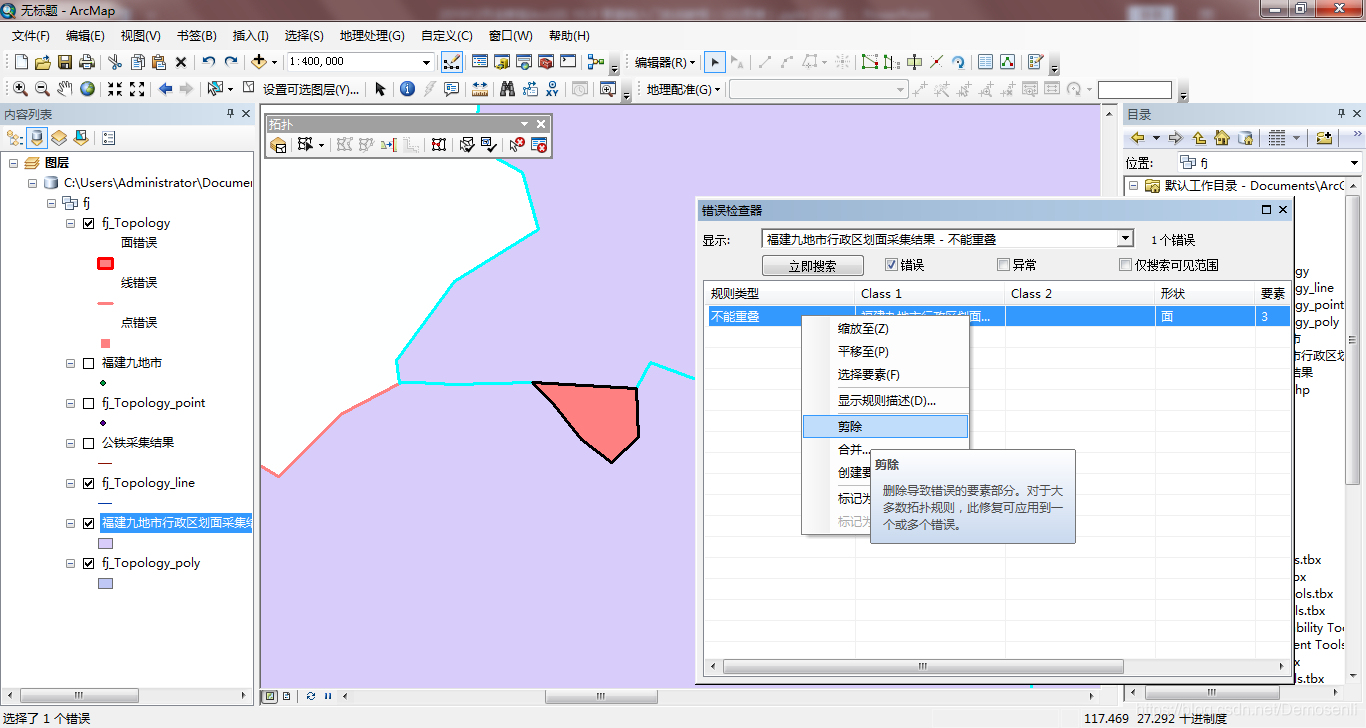Viewport: 1366px width, 728px height.
Task: Enable the 福建九地市 layer checkbox
Action: tap(88, 363)
